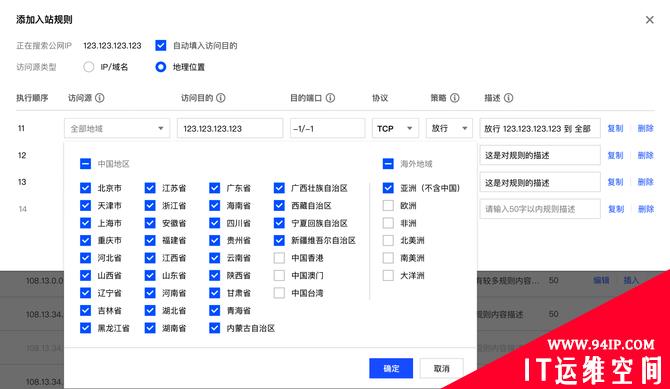This screenshot has width=670, height=389.
Task: Click description field of rule 12
Action: tap(540, 155)
